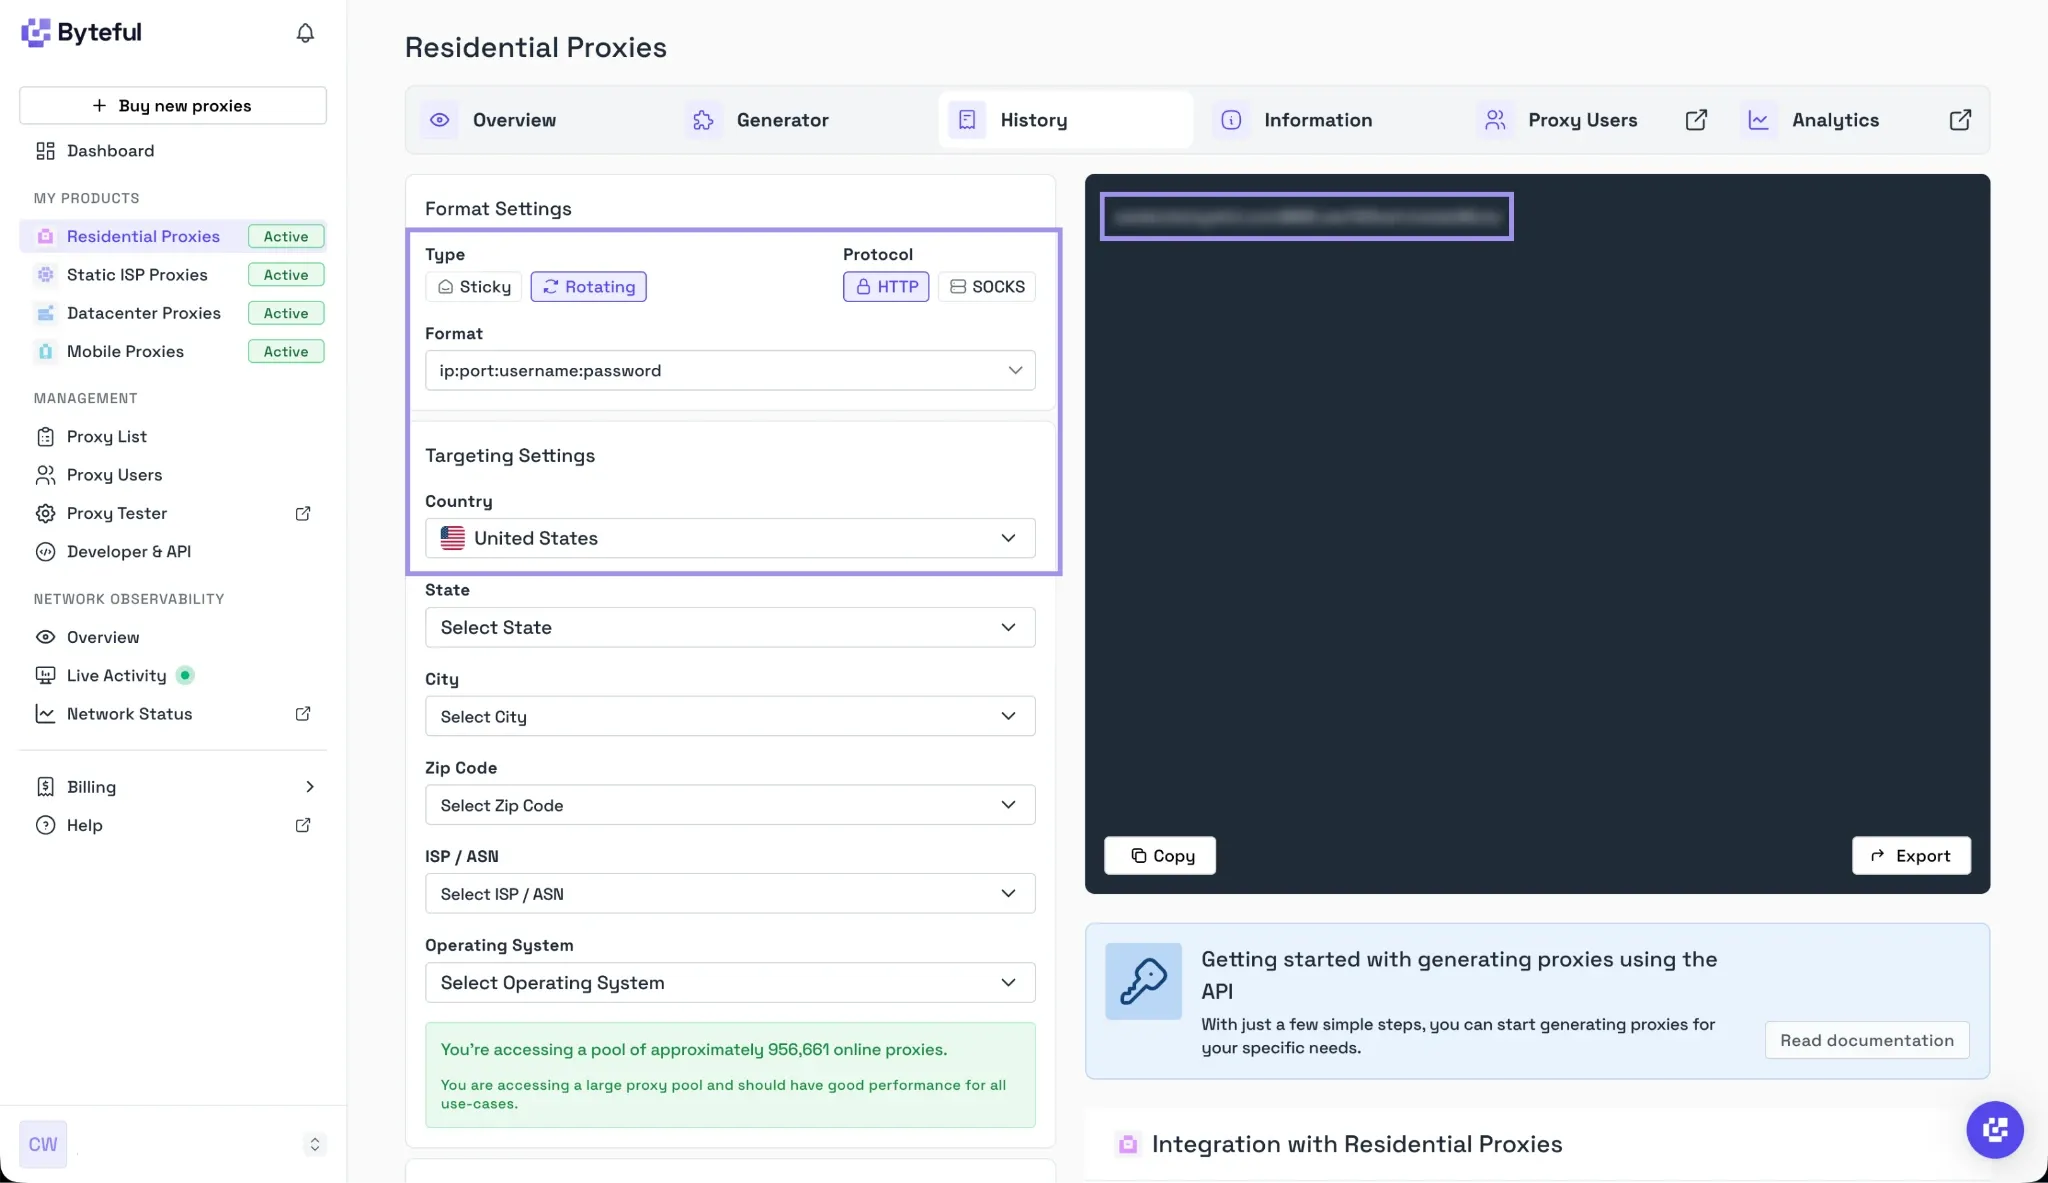
Task: Click Buy new proxies button
Action: click(x=173, y=106)
